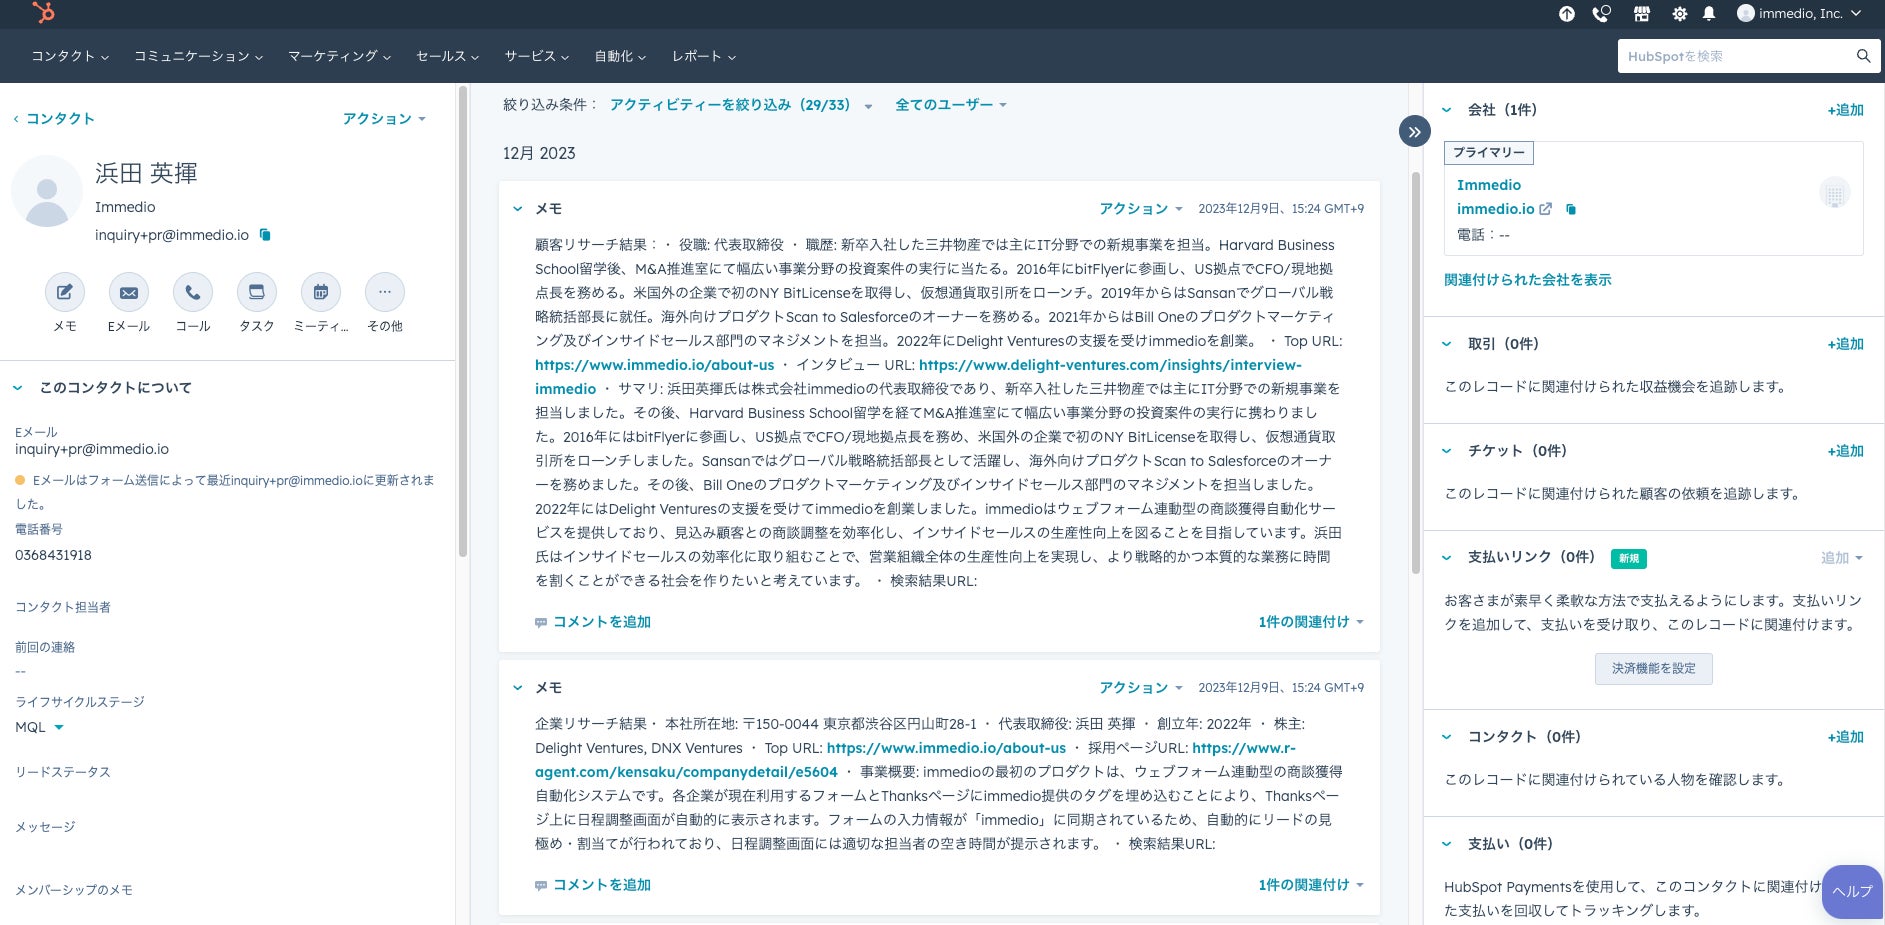
Task: Open the calling phone icon in top bar
Action: click(1602, 14)
